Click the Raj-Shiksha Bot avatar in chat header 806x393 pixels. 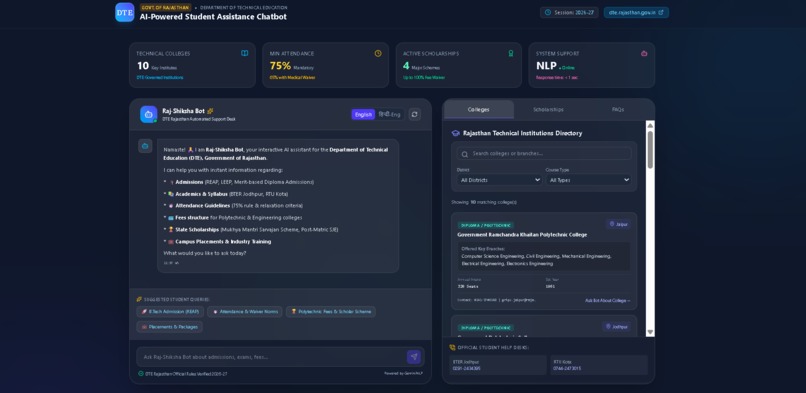click(x=149, y=114)
